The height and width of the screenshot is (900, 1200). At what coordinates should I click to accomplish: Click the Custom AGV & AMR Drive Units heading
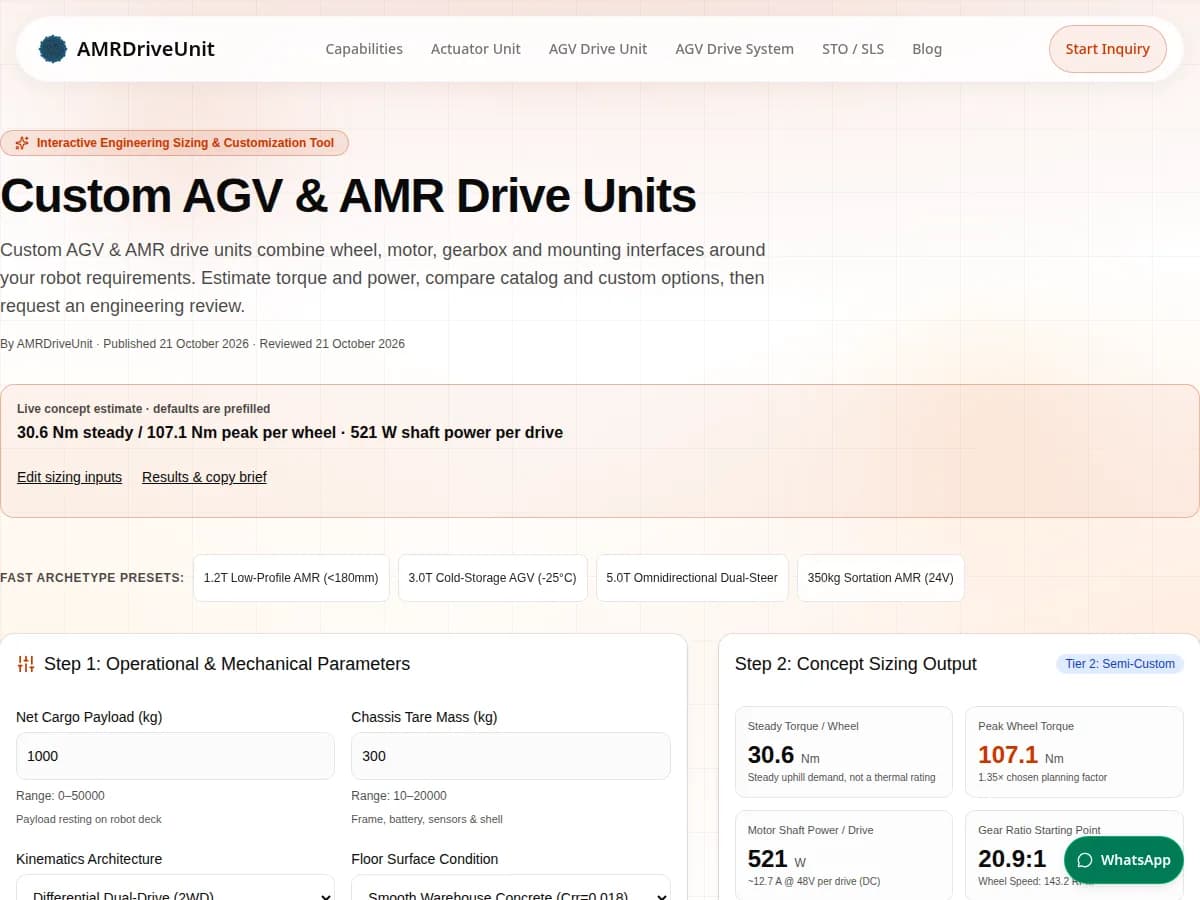(x=348, y=195)
